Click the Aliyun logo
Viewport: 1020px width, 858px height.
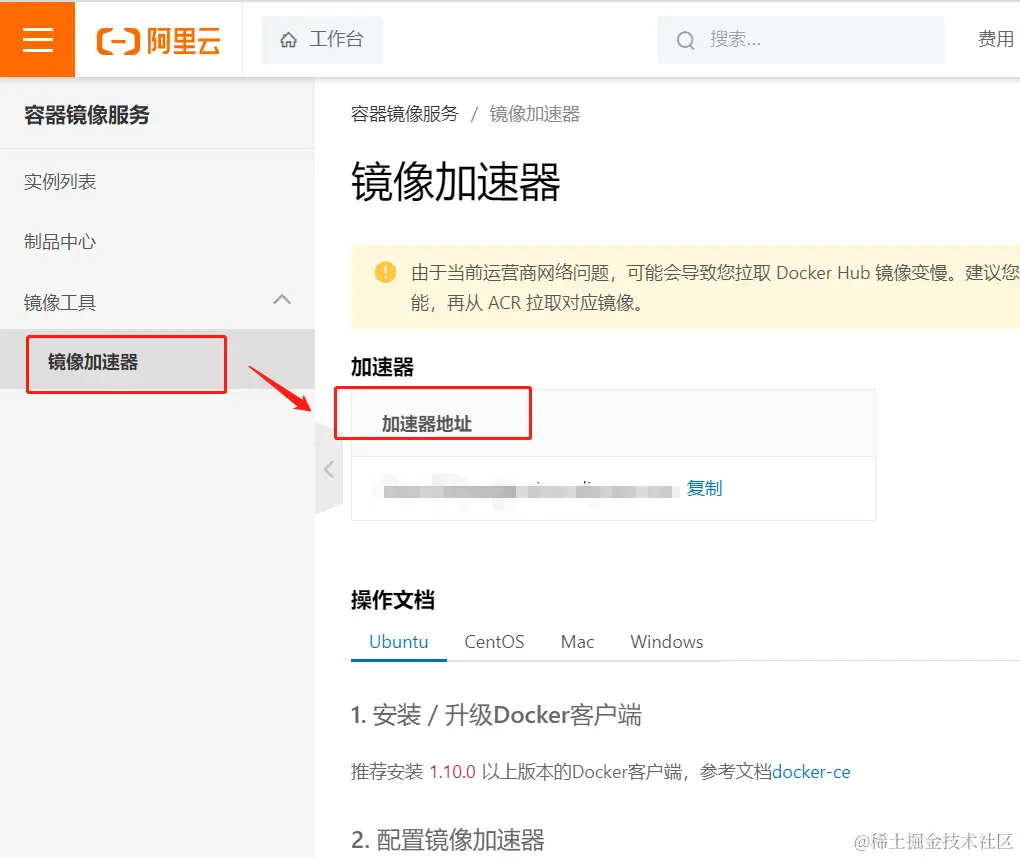click(159, 41)
